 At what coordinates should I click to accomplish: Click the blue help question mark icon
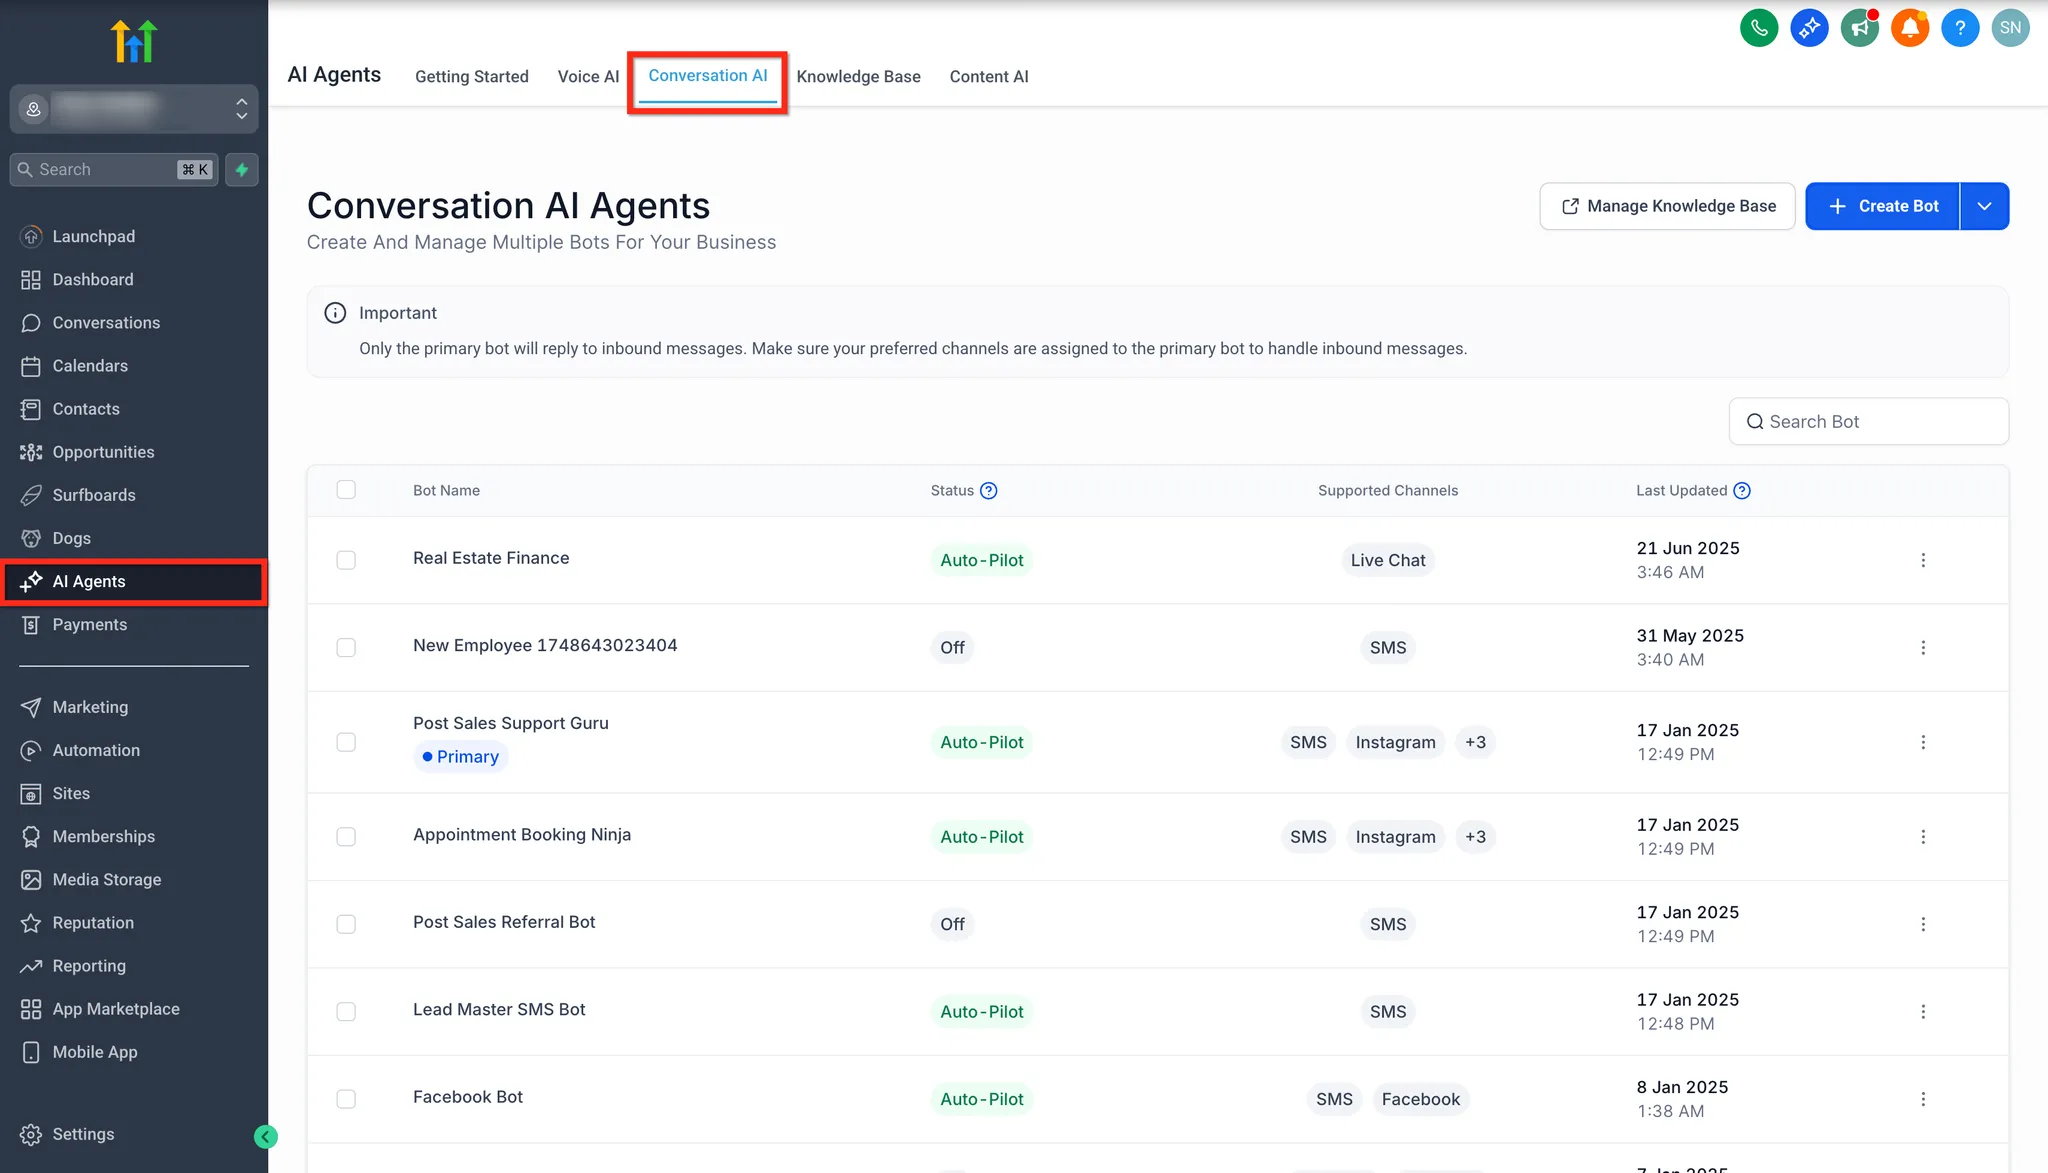[1960, 28]
